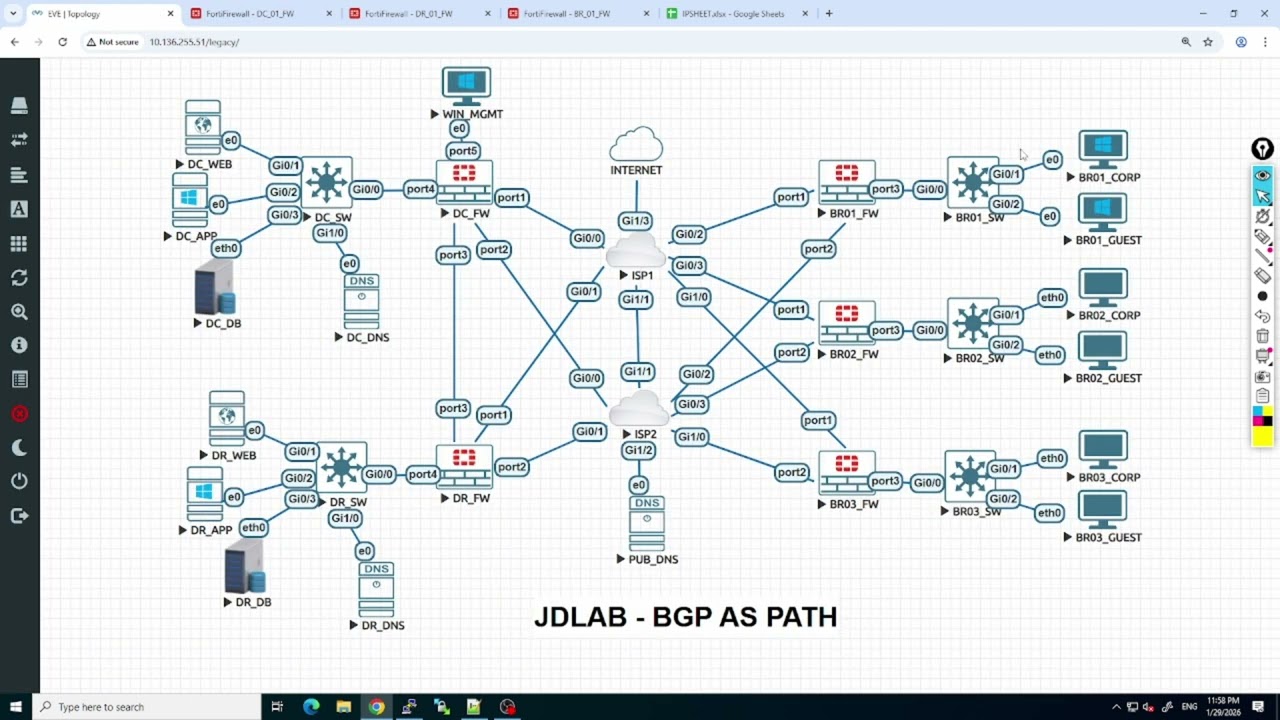
Task: Click the text object 'A' sidebar icon
Action: coord(19,209)
